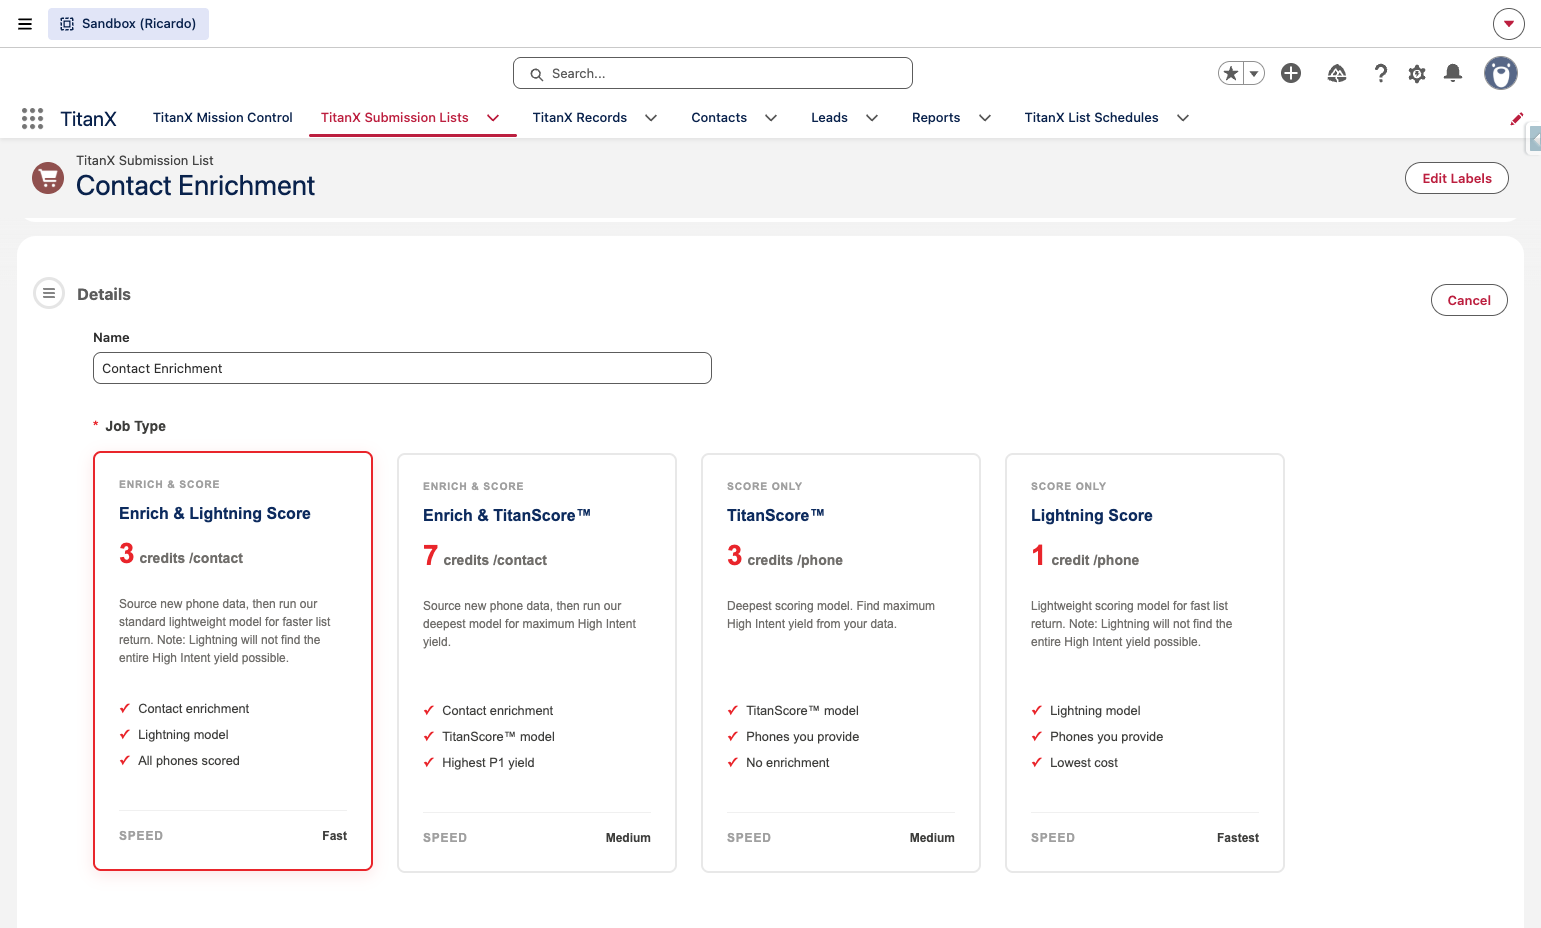Screen dimensions: 1541x928
Task: Choose TitanScore score-only job type
Action: (841, 663)
